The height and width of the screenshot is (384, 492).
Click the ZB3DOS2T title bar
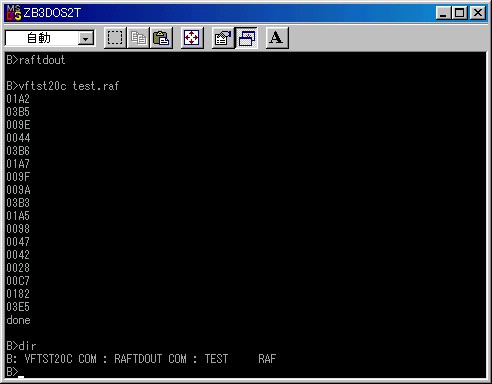(x=220, y=13)
